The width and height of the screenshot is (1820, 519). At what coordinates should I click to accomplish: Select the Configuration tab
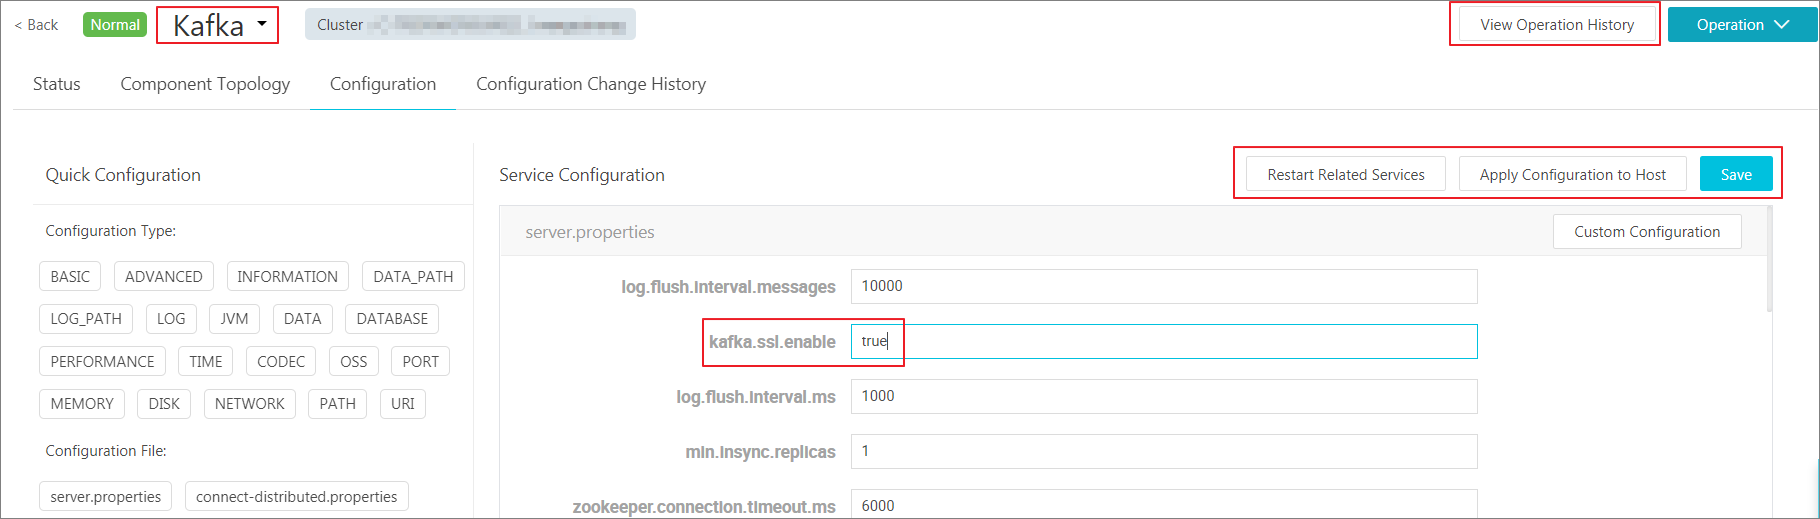383,84
